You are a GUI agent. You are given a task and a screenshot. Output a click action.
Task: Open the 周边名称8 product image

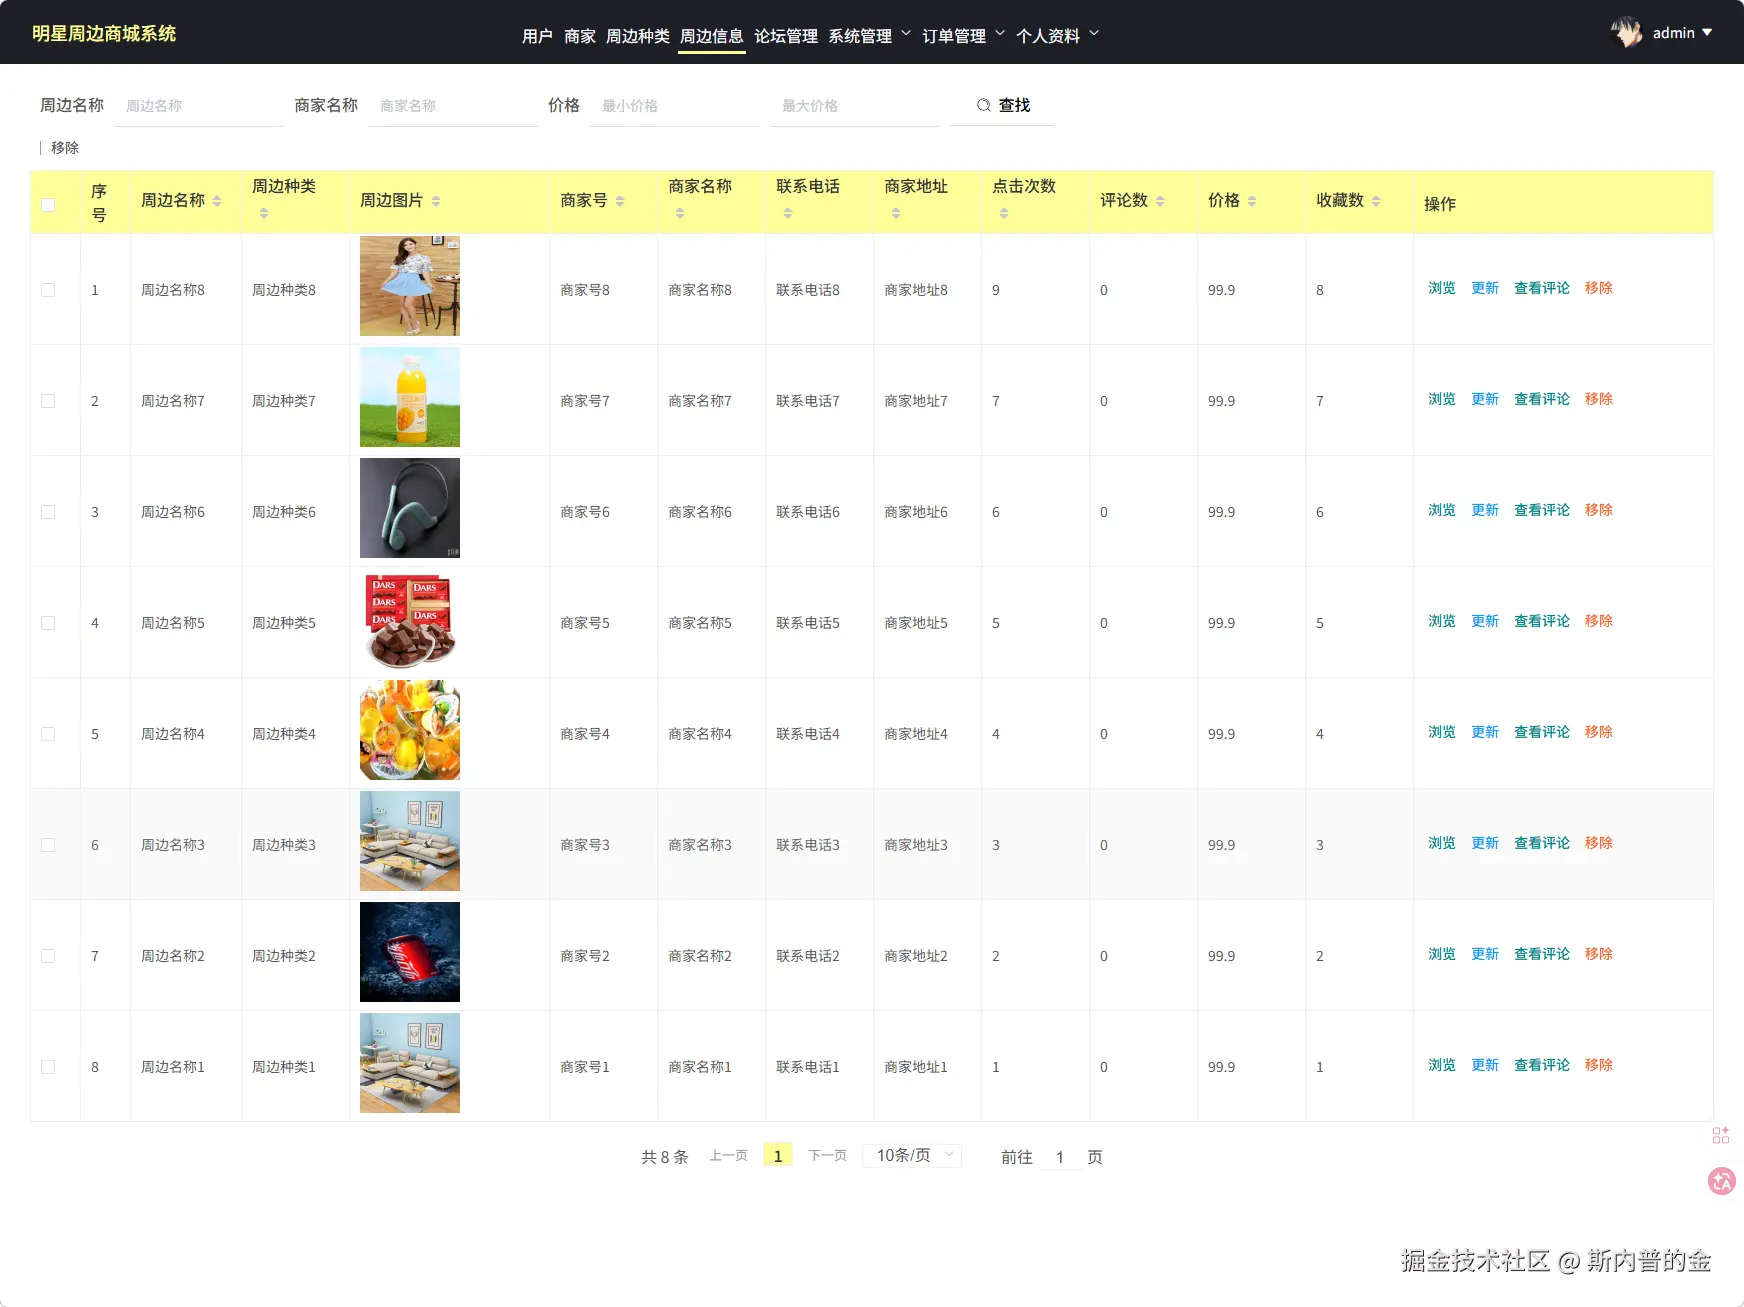click(410, 286)
